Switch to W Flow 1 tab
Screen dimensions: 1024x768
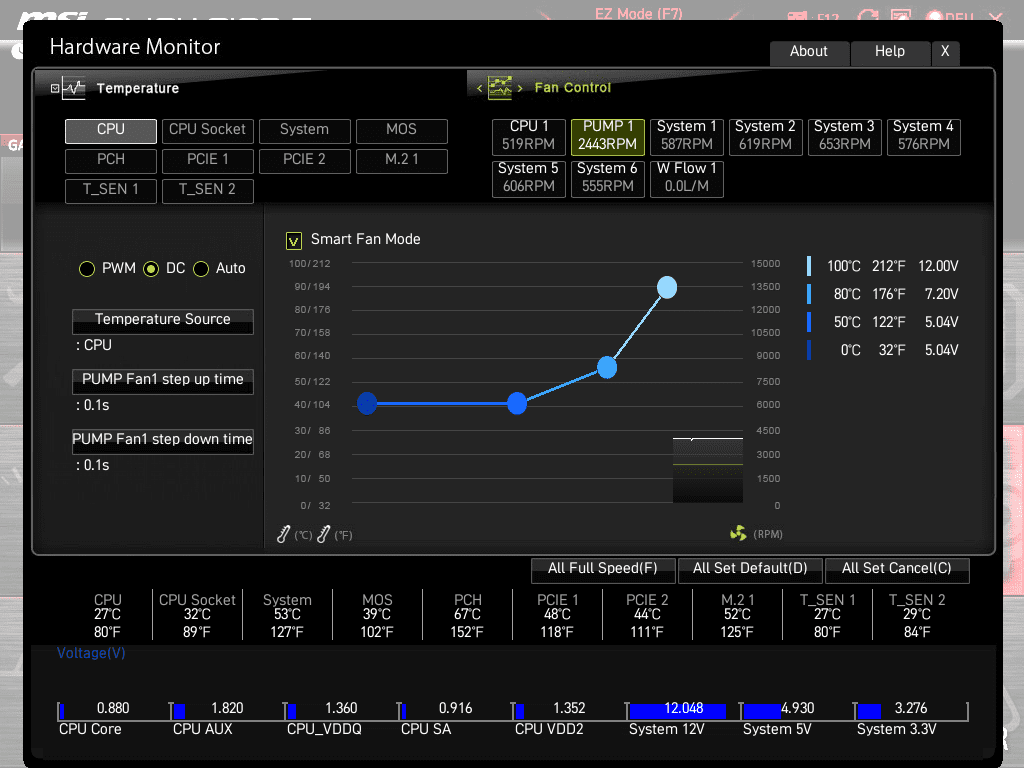click(687, 178)
